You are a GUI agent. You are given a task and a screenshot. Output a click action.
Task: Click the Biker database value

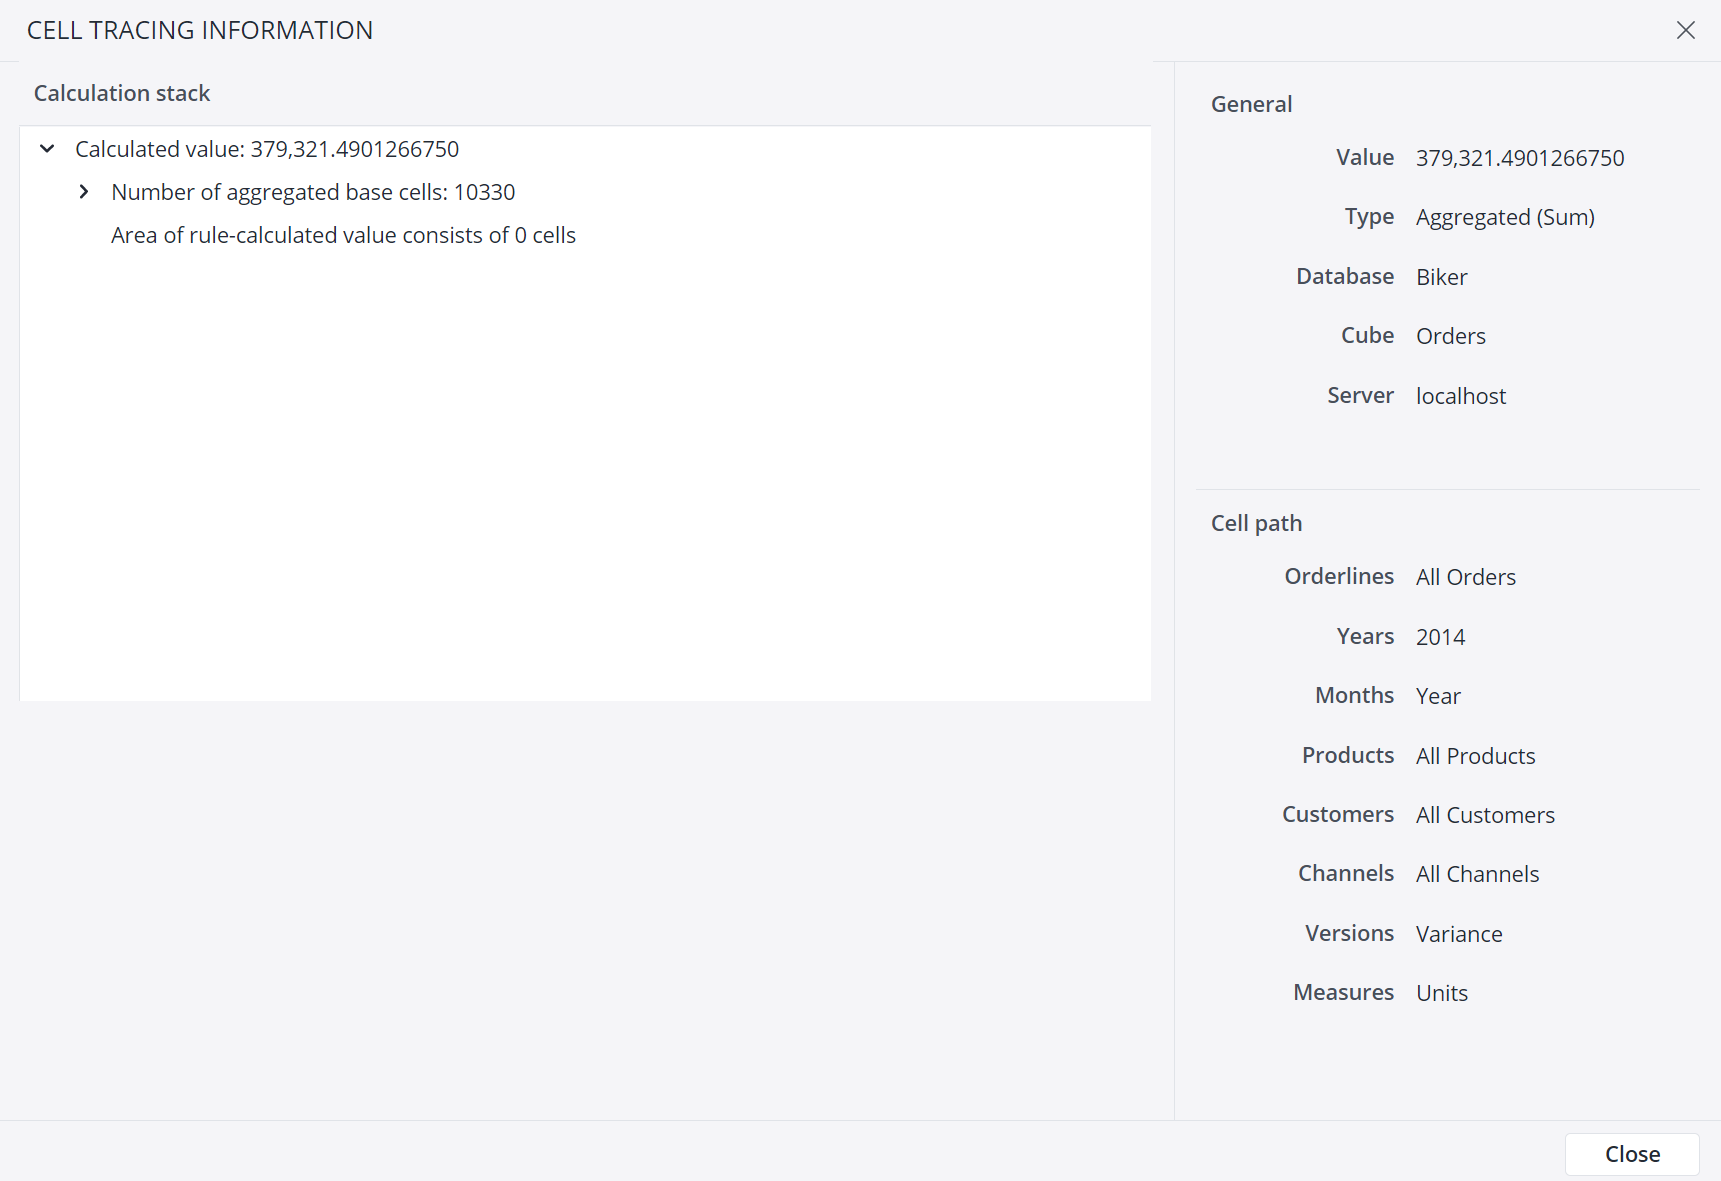click(x=1441, y=277)
